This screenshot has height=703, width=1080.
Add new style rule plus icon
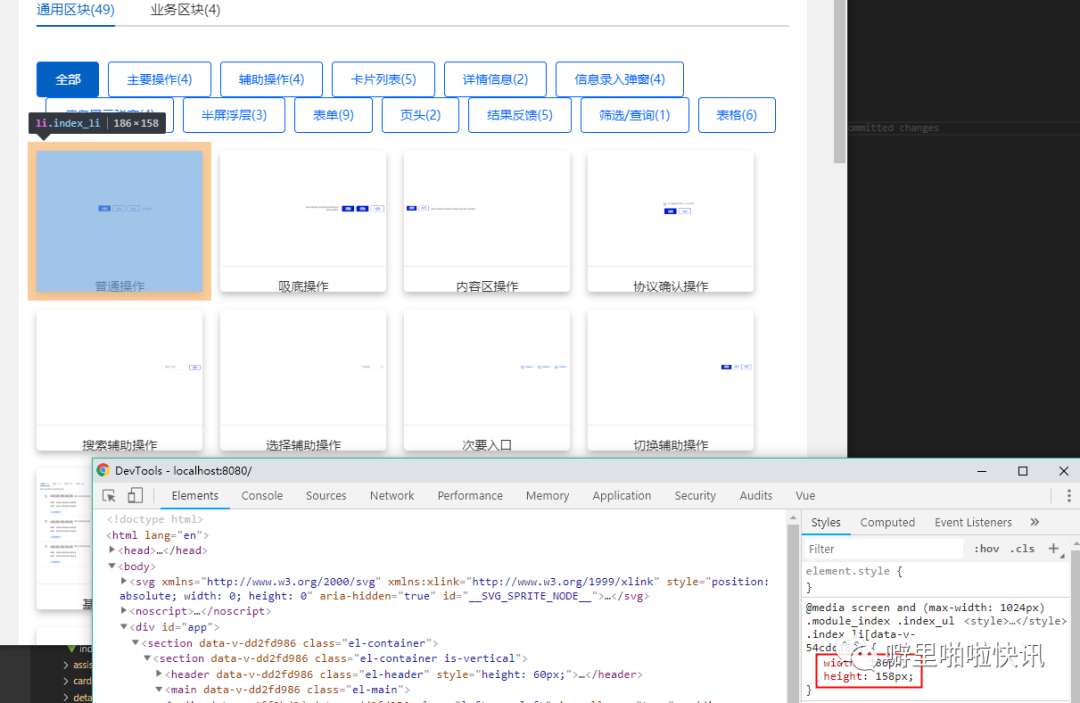tap(1053, 549)
